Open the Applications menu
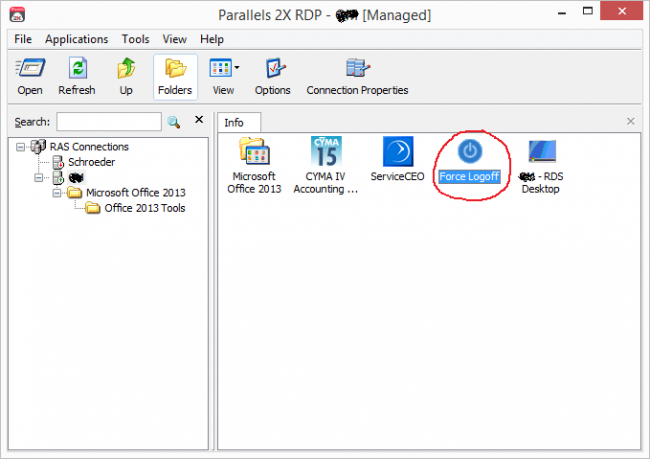Image resolution: width=650 pixels, height=459 pixels. (76, 39)
